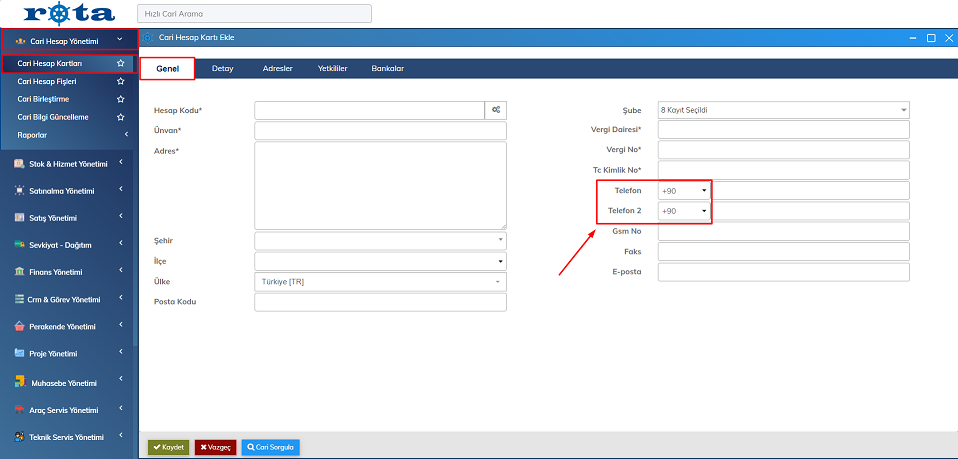Expand the Ülke dropdown showing Türkiye
The height and width of the screenshot is (459, 958).
380,282
